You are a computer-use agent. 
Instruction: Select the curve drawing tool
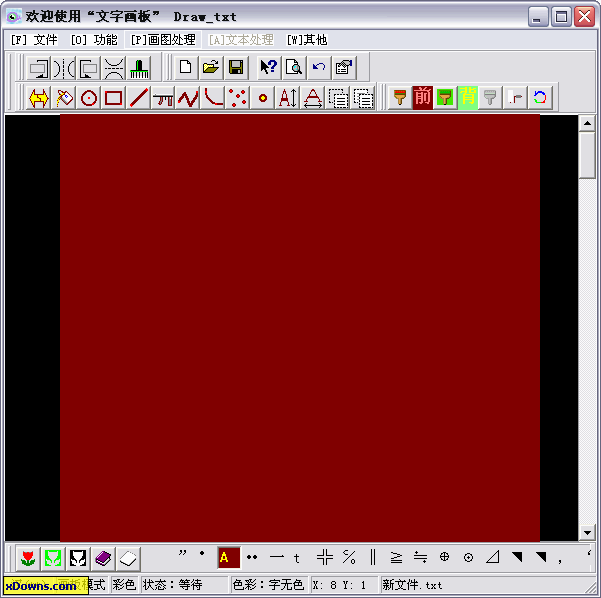213,98
